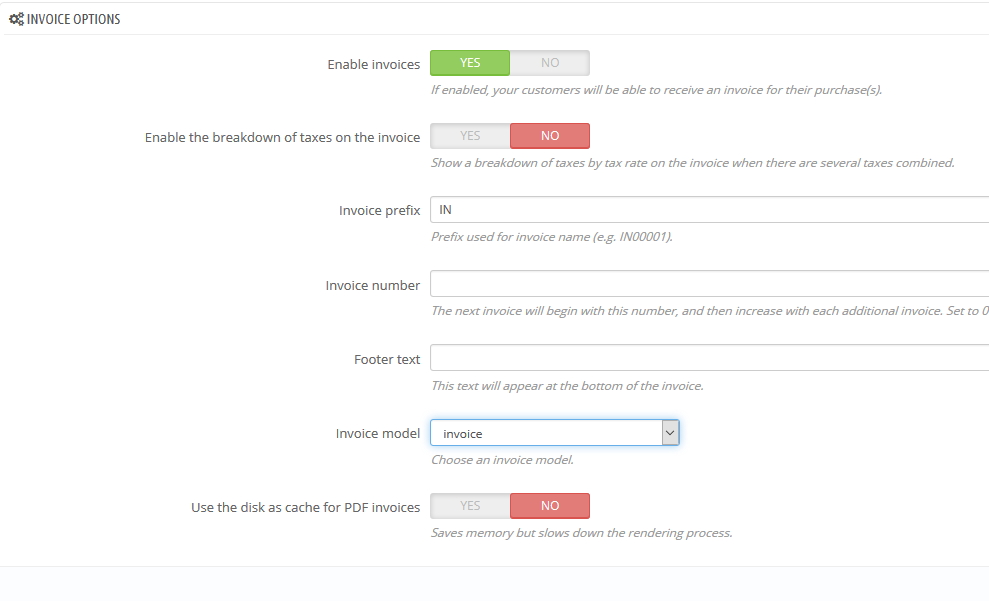
Task: Turn on disk cache for PDF invoices
Action: click(470, 506)
